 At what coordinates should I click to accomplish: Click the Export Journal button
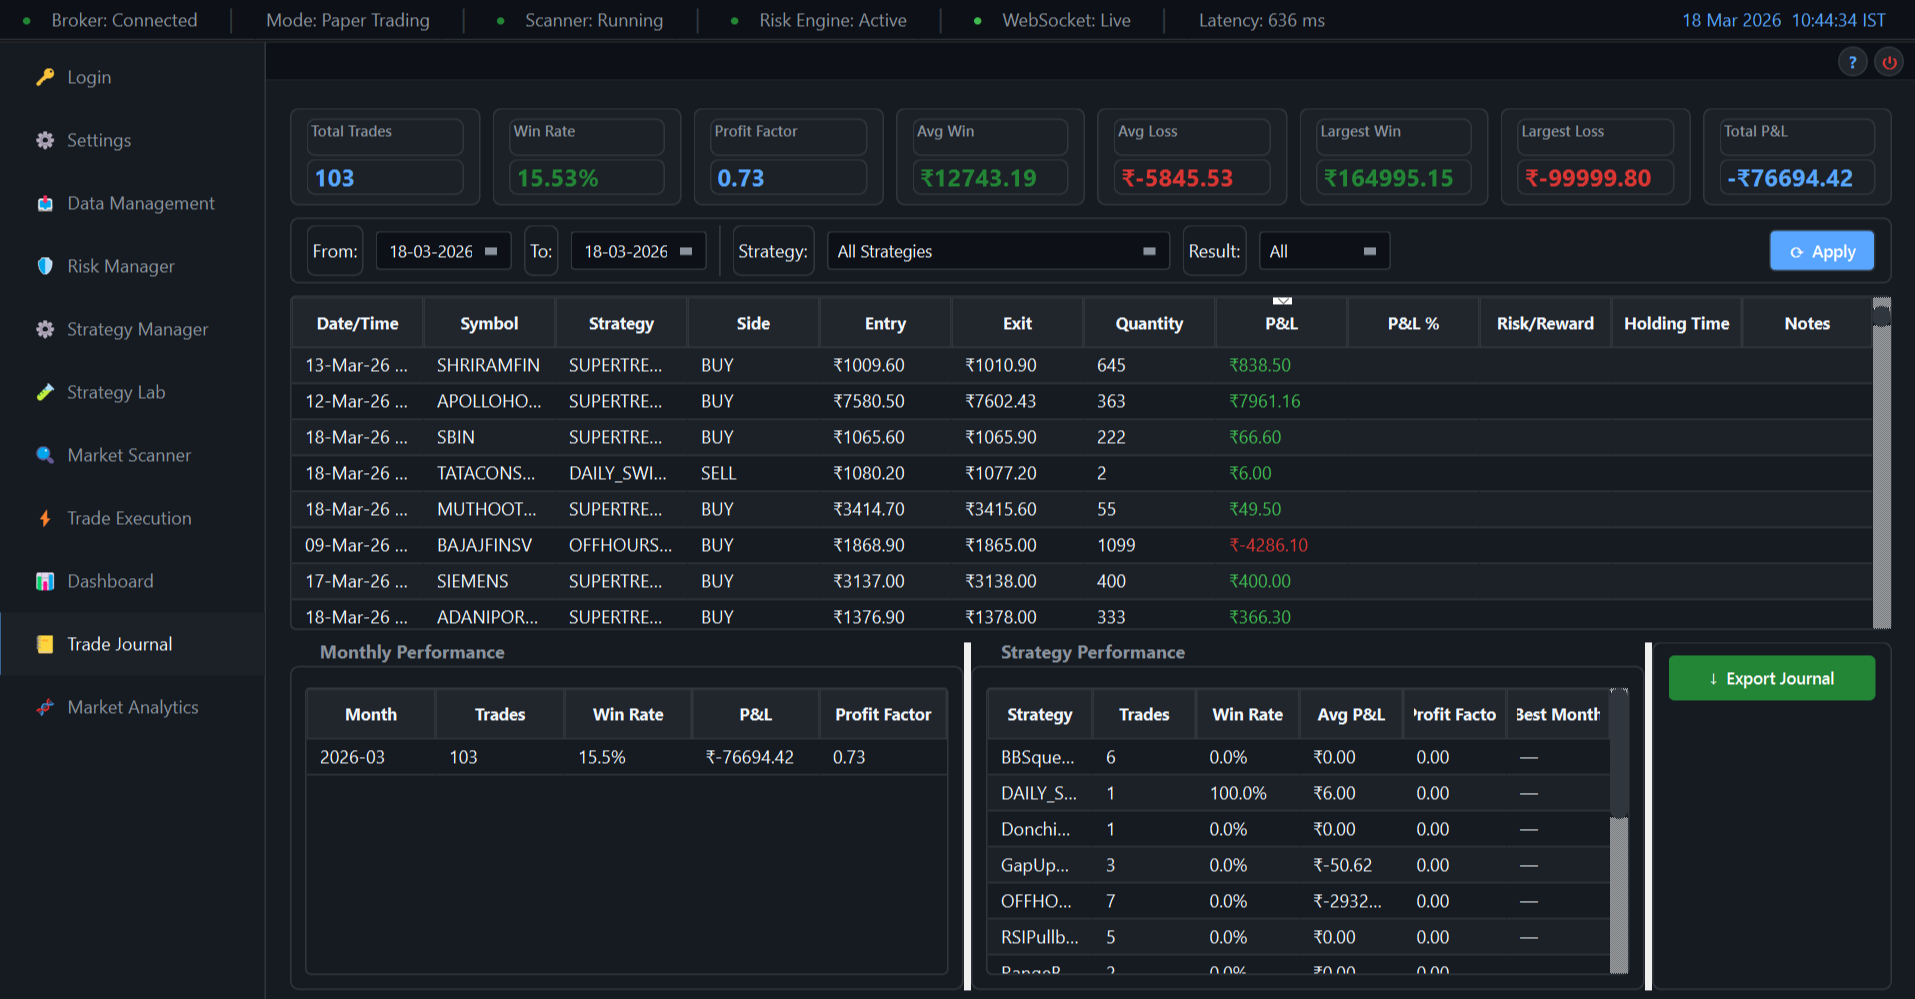coord(1771,678)
